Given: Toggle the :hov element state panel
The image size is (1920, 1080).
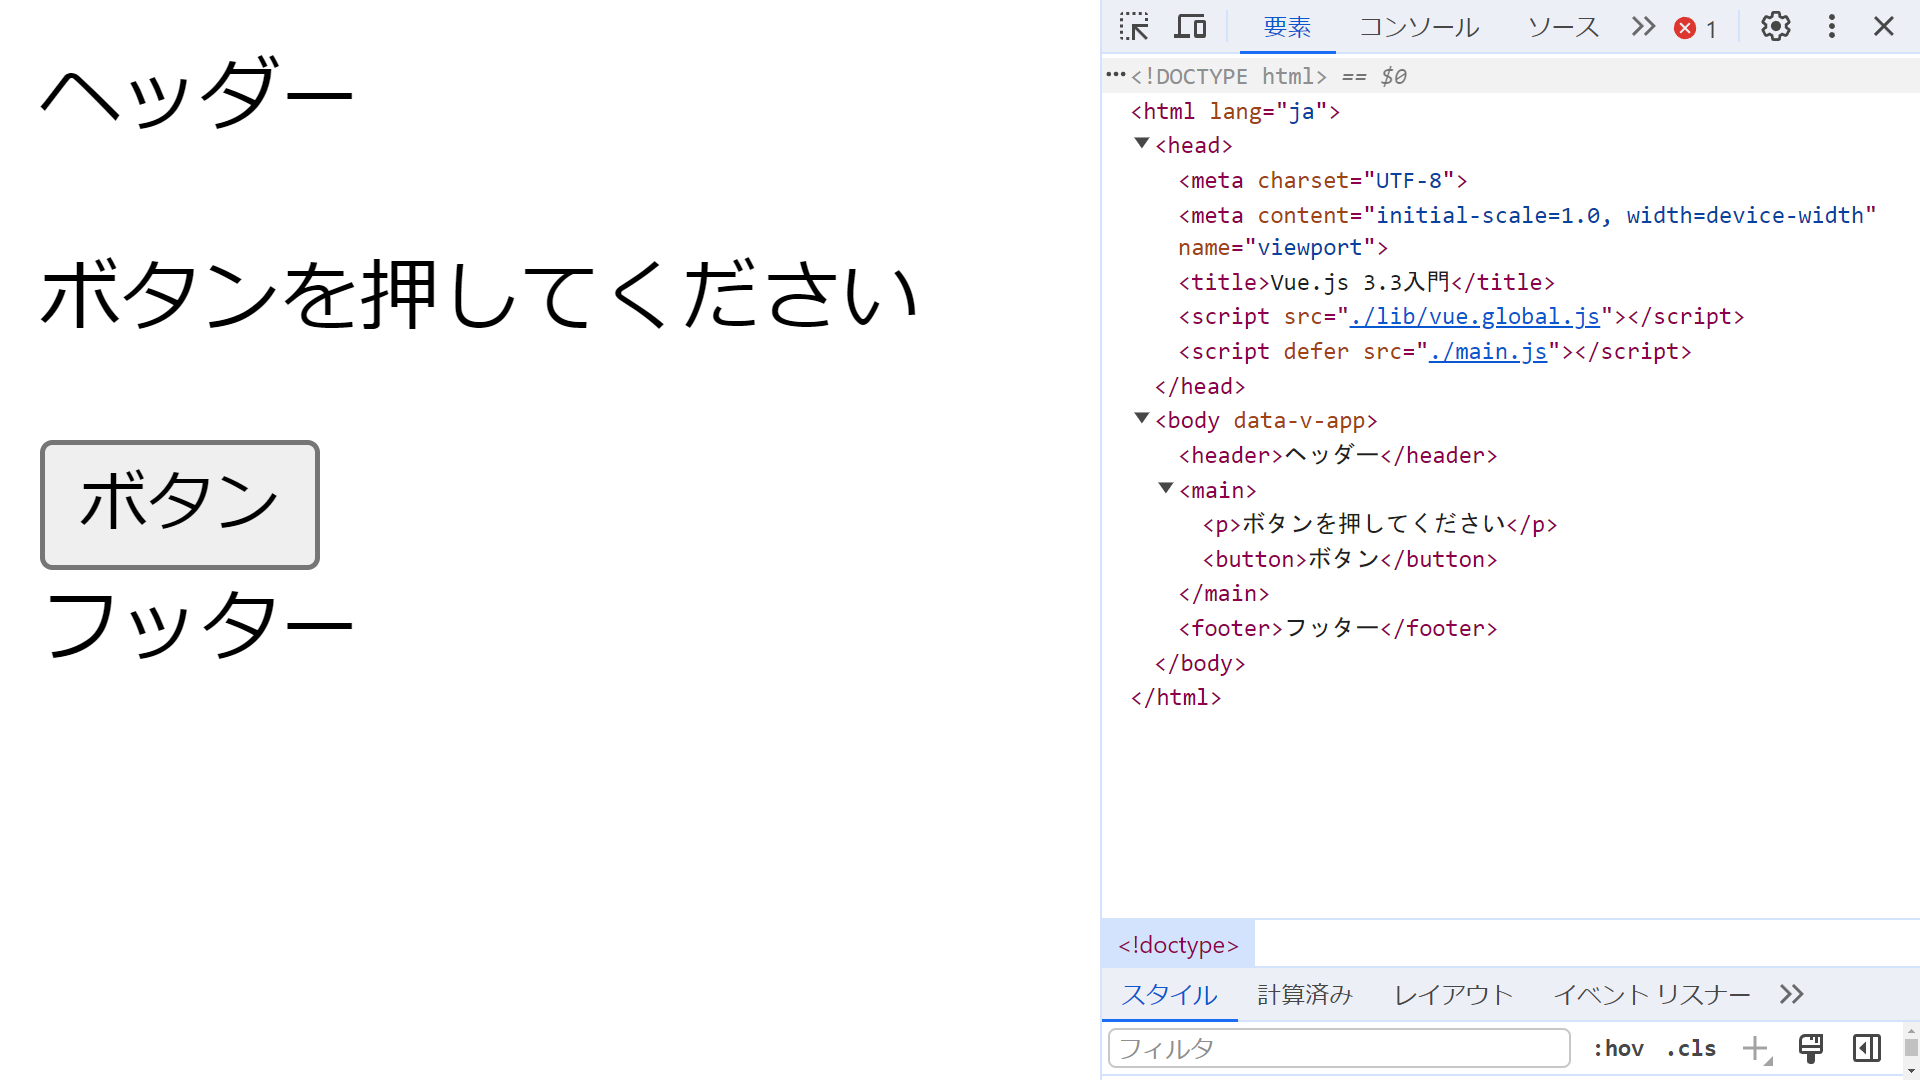Looking at the screenshot, I should 1618,1048.
